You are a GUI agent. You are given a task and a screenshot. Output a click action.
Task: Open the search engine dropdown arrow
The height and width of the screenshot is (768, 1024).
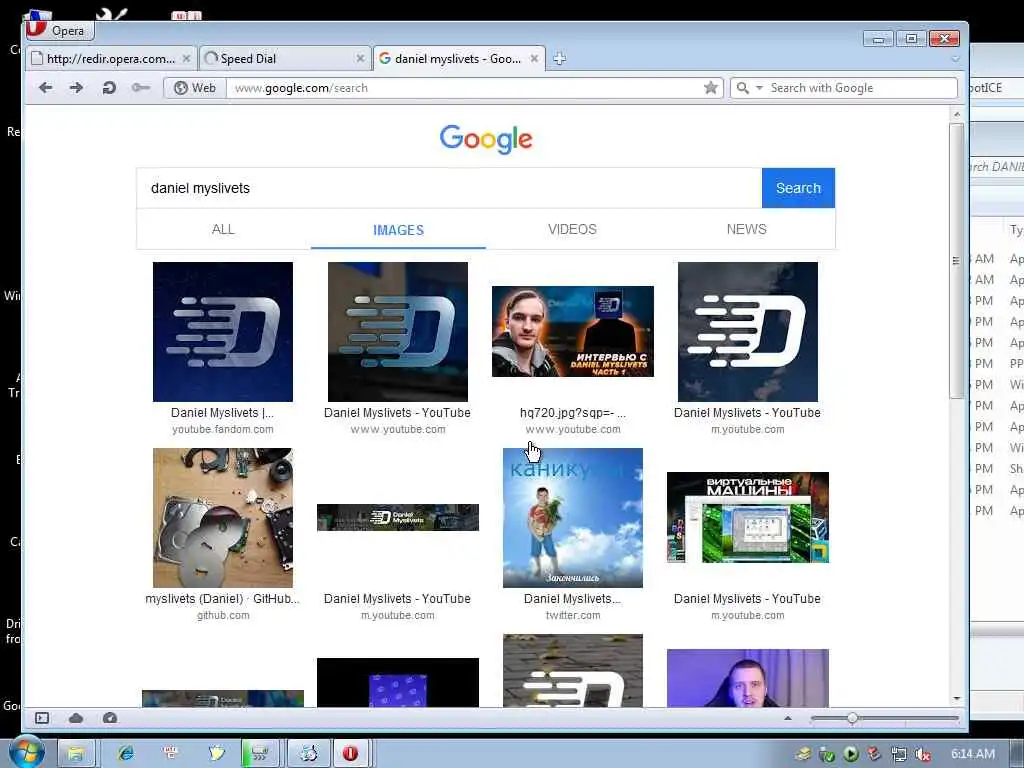click(x=759, y=88)
